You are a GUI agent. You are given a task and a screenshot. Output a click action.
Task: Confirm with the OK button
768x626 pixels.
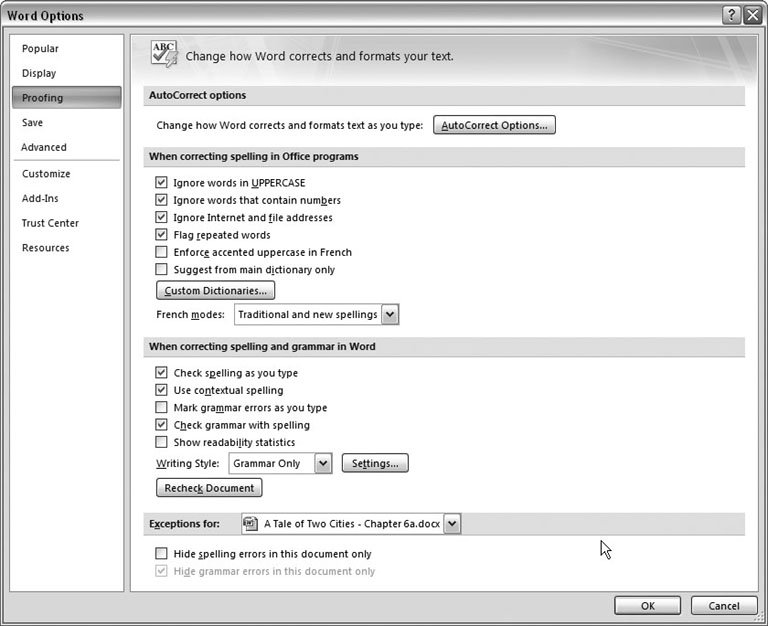point(648,605)
